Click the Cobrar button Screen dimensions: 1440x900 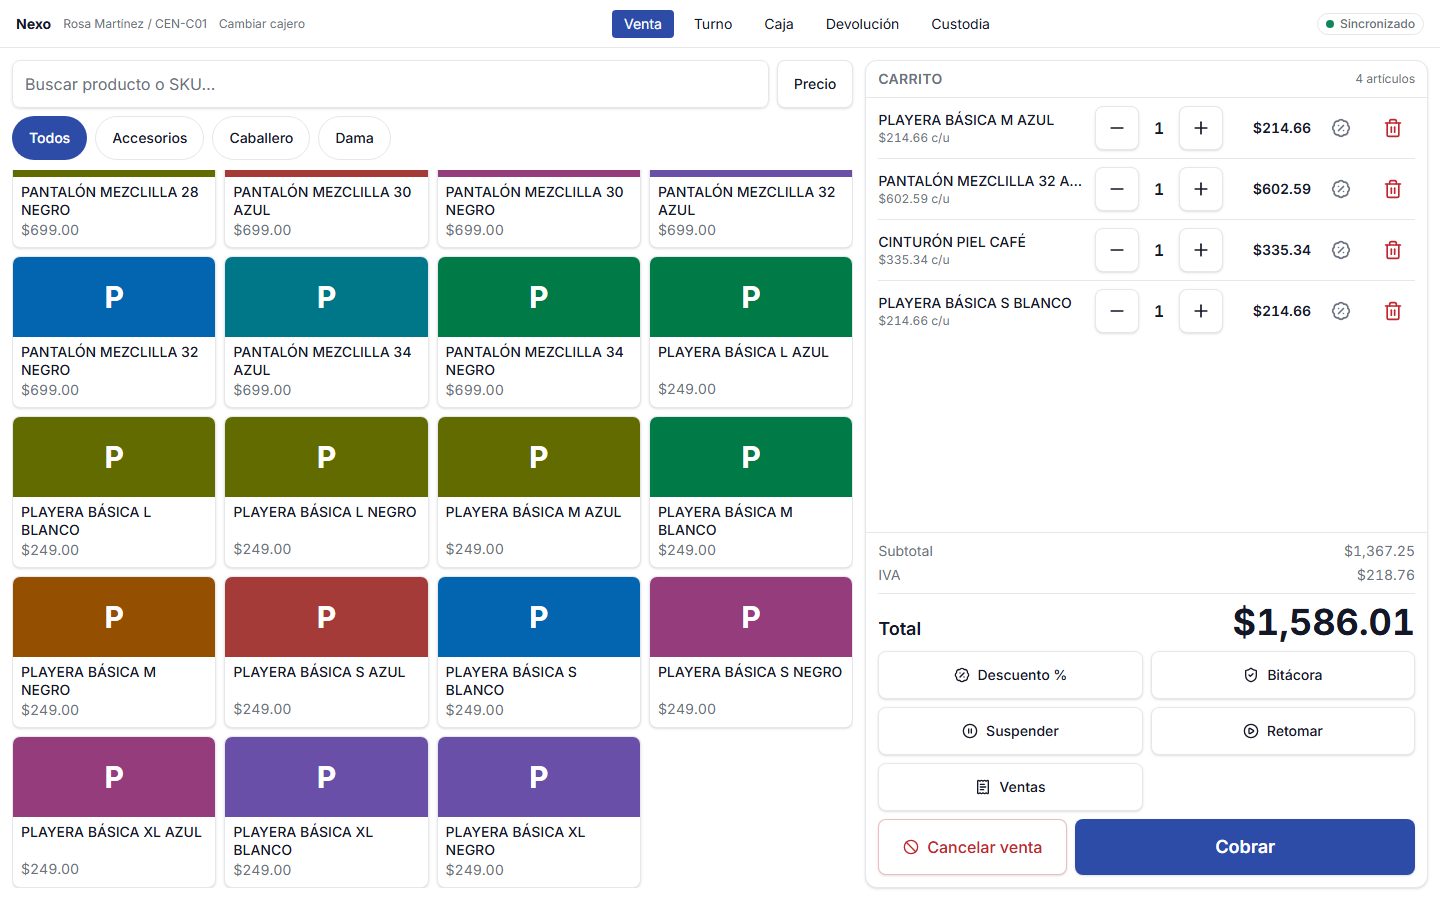1245,847
